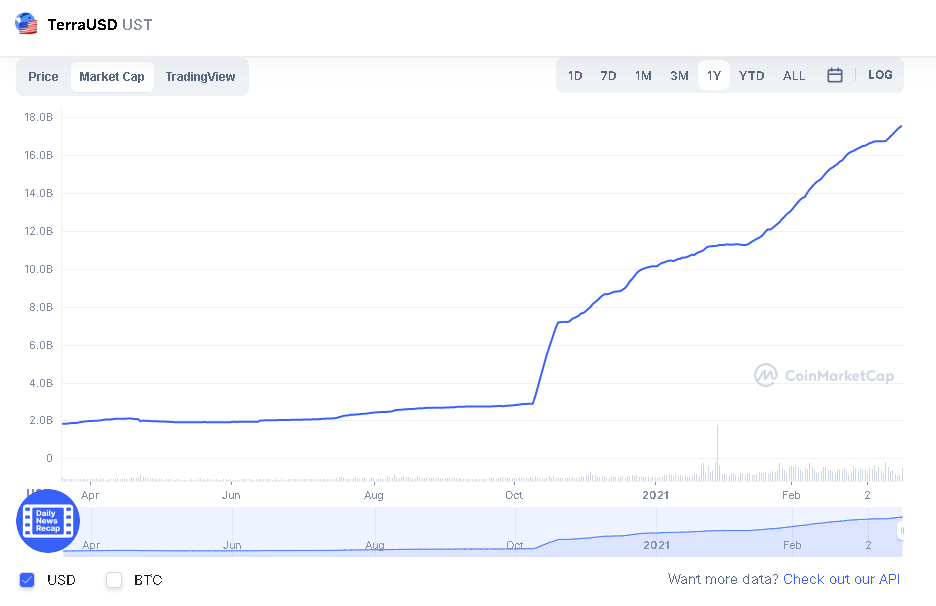Select the 7D time range
This screenshot has height=606, width=936.
point(608,76)
